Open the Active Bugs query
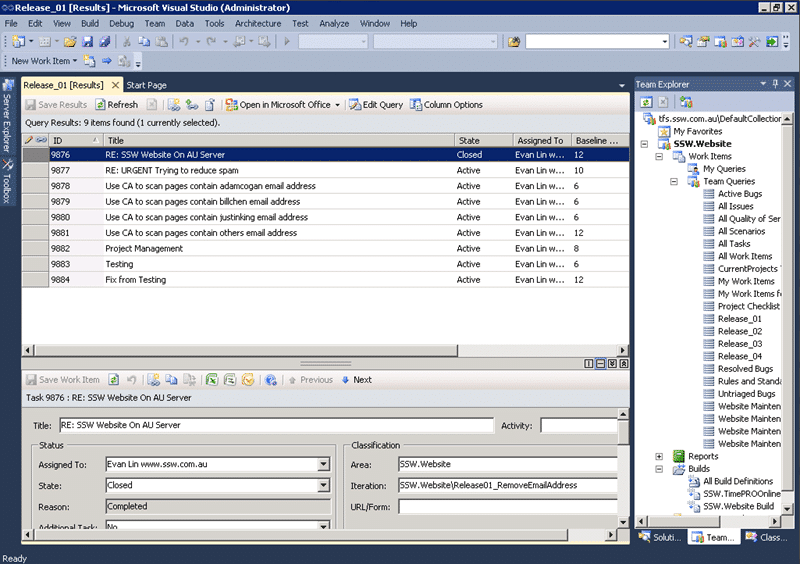 point(739,194)
